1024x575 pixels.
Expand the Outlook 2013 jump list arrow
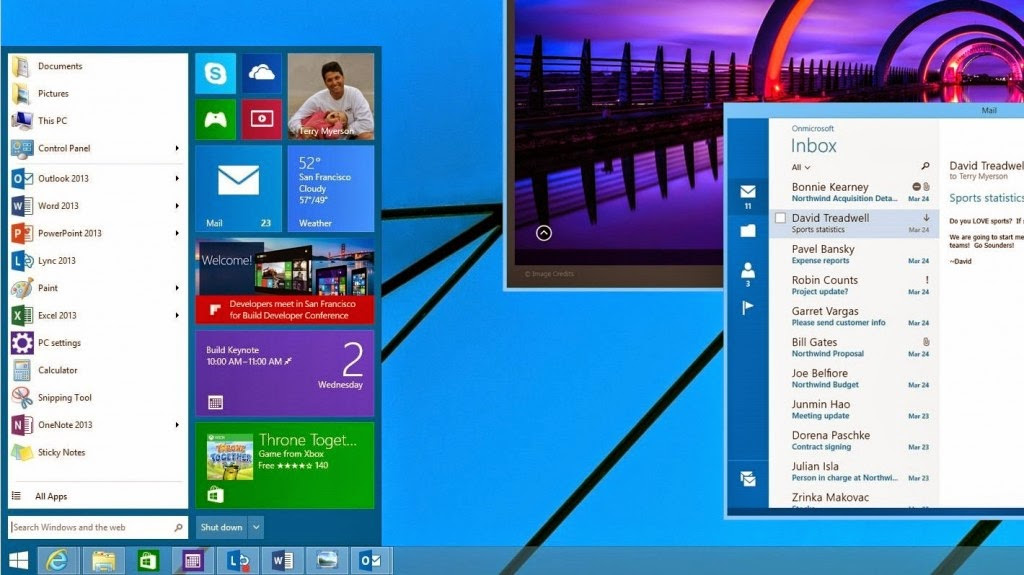click(x=177, y=178)
